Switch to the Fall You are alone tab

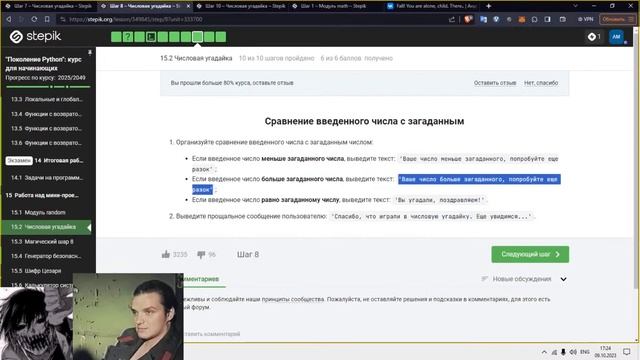click(x=432, y=6)
